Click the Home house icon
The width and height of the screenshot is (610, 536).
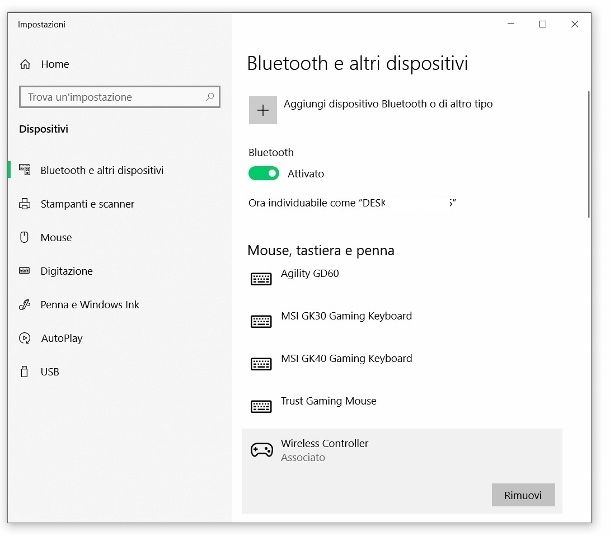pyautogui.click(x=25, y=64)
